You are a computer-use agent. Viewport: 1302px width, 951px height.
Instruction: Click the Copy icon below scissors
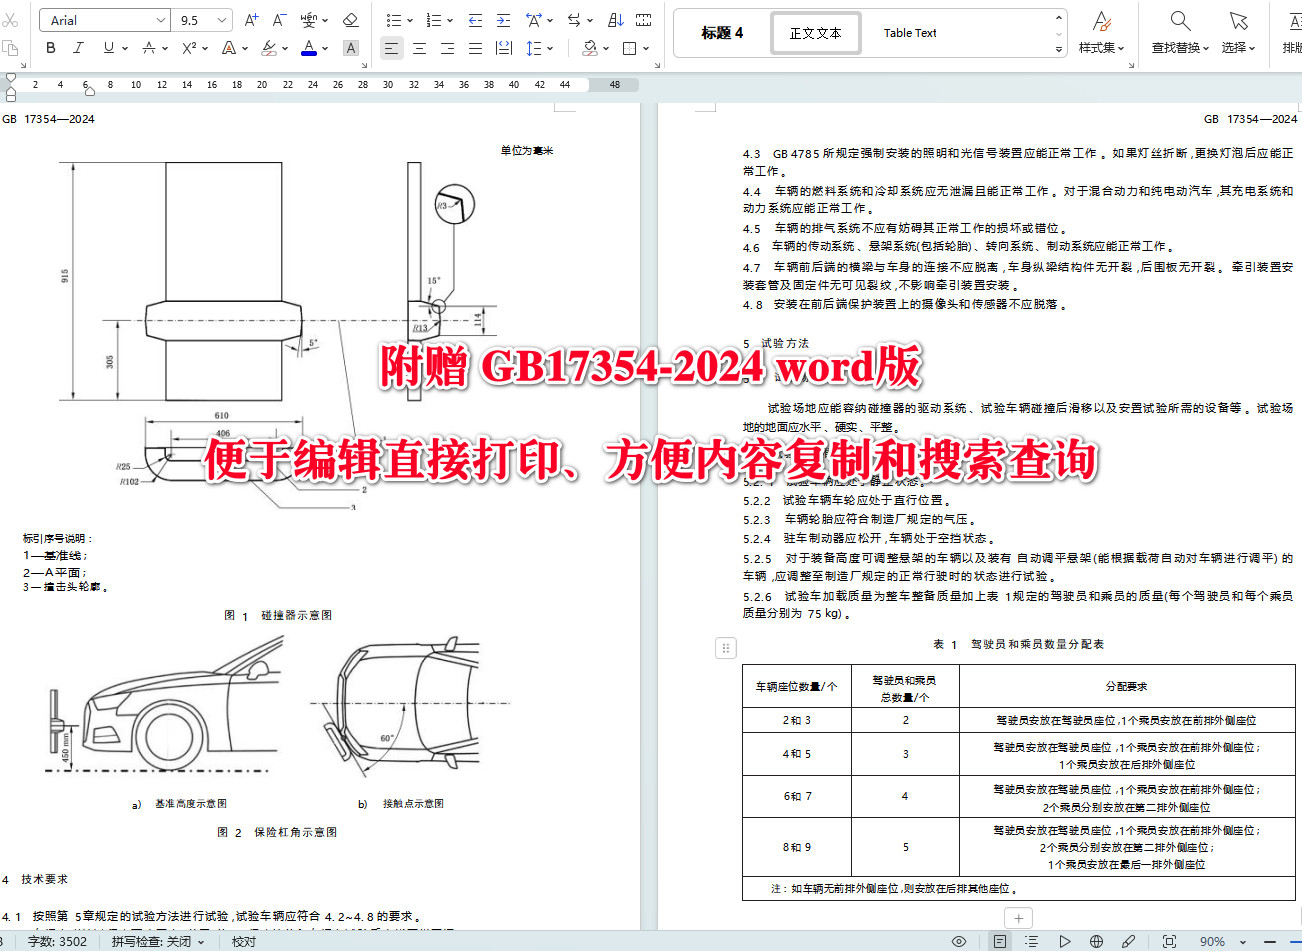tap(10, 48)
